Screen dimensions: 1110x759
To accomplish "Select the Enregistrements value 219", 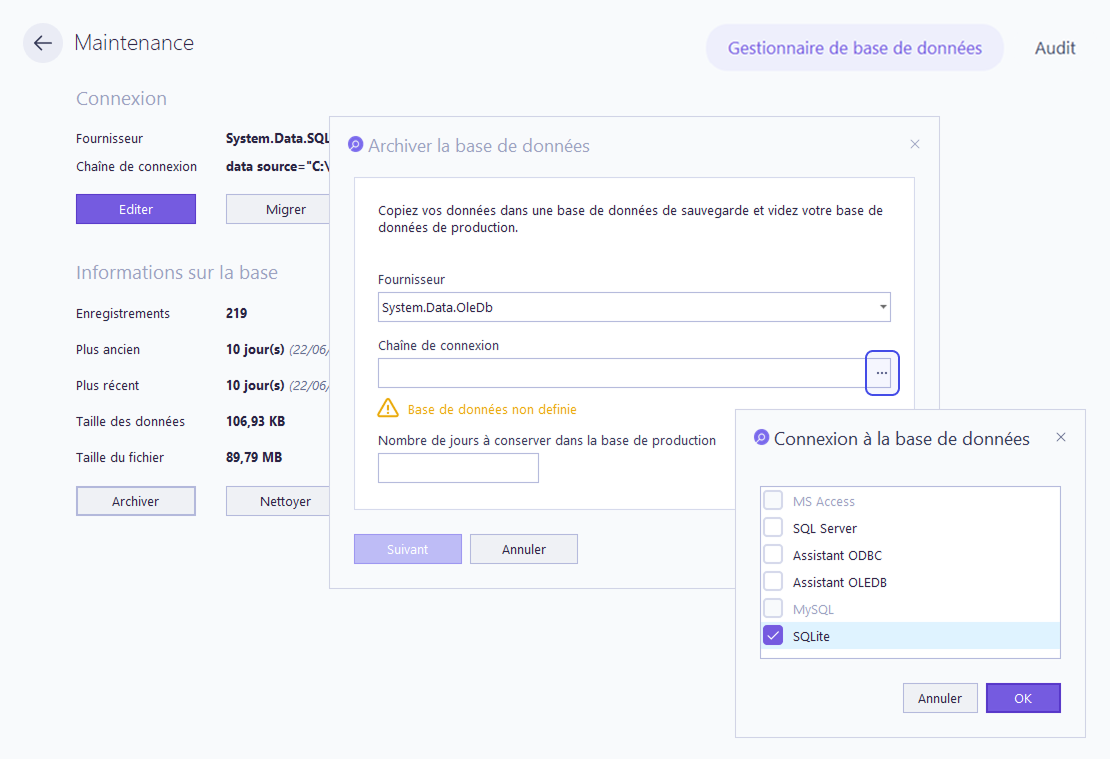I will point(236,313).
